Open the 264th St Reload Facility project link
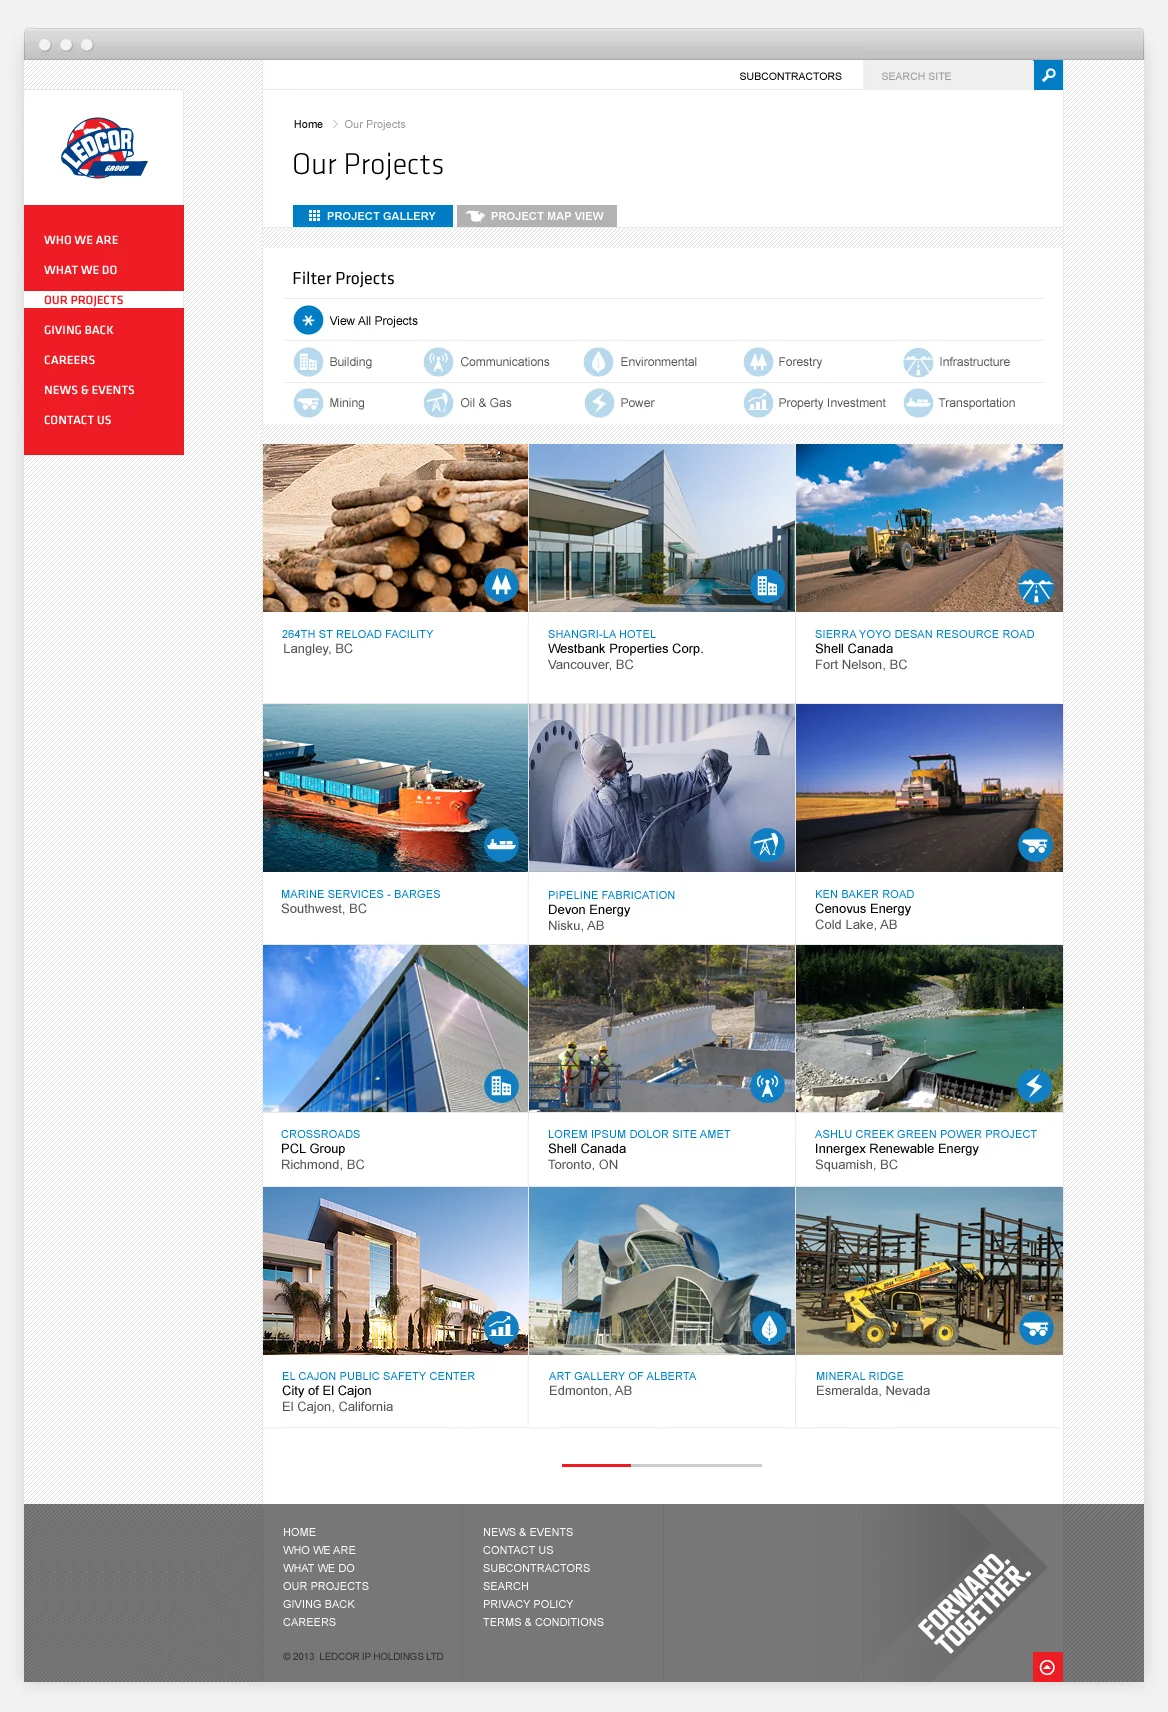The image size is (1168, 1712). 357,634
